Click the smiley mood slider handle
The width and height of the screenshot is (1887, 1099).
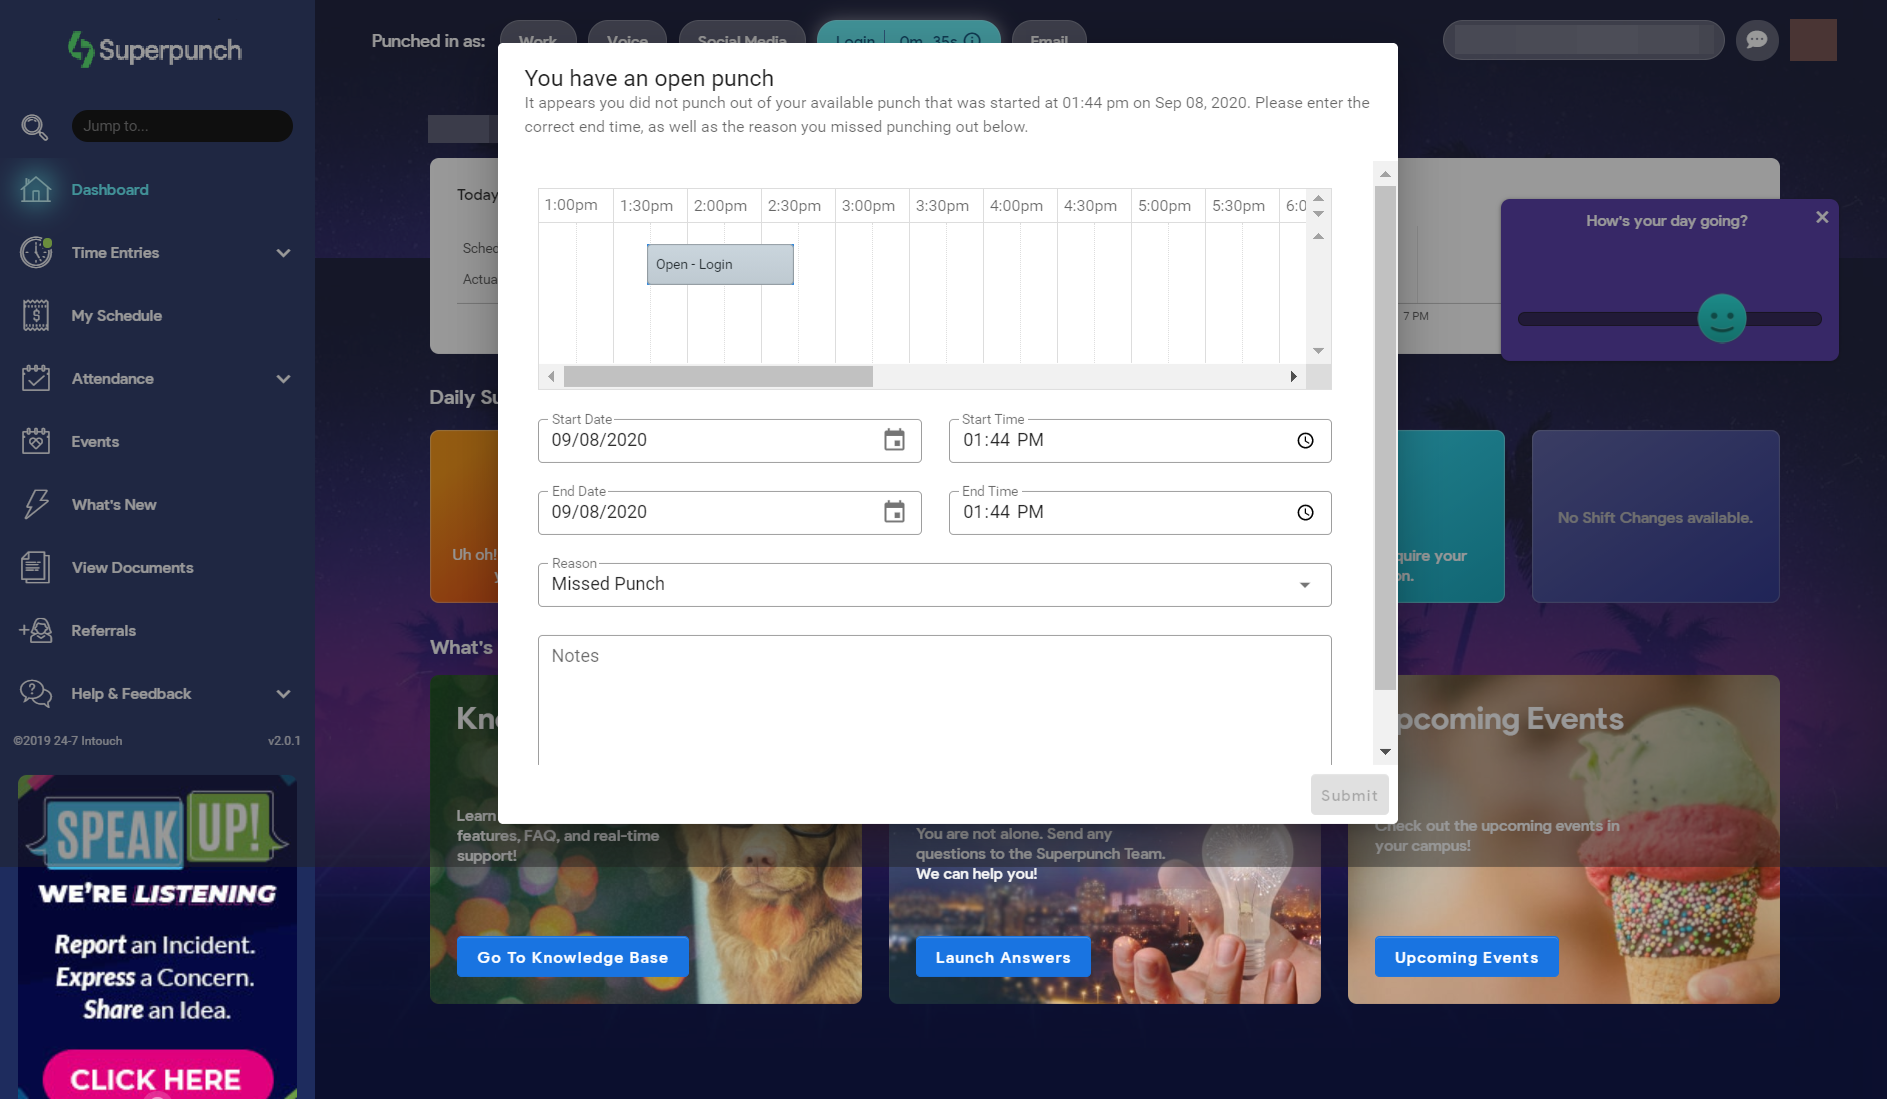click(1721, 319)
